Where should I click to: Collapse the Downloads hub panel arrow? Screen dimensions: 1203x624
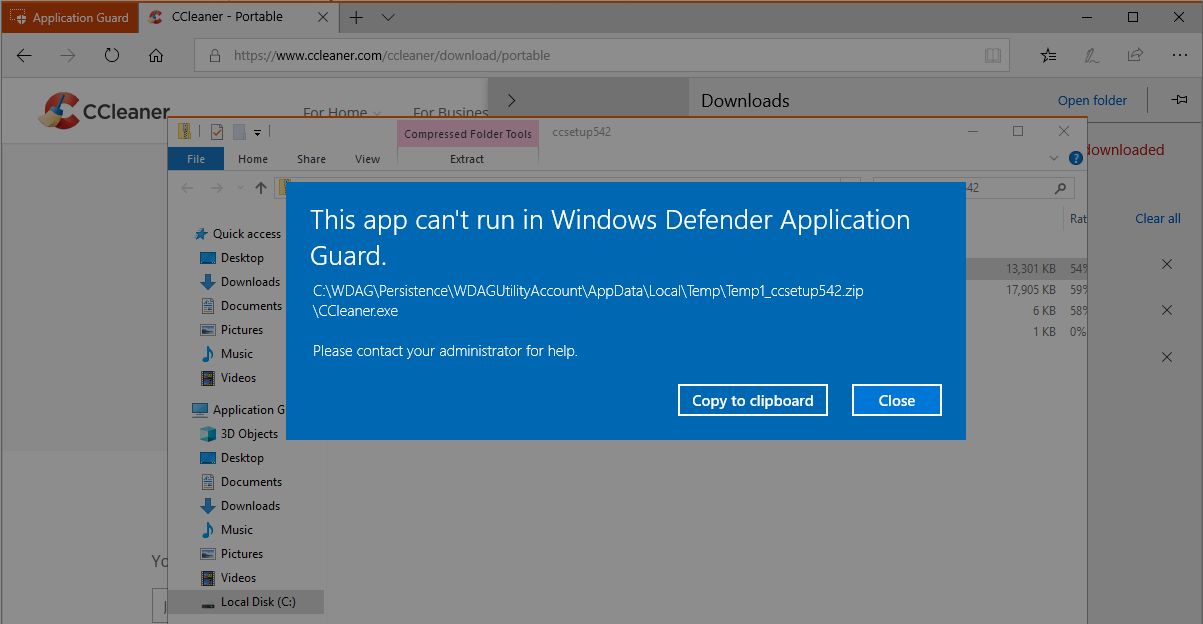click(511, 100)
